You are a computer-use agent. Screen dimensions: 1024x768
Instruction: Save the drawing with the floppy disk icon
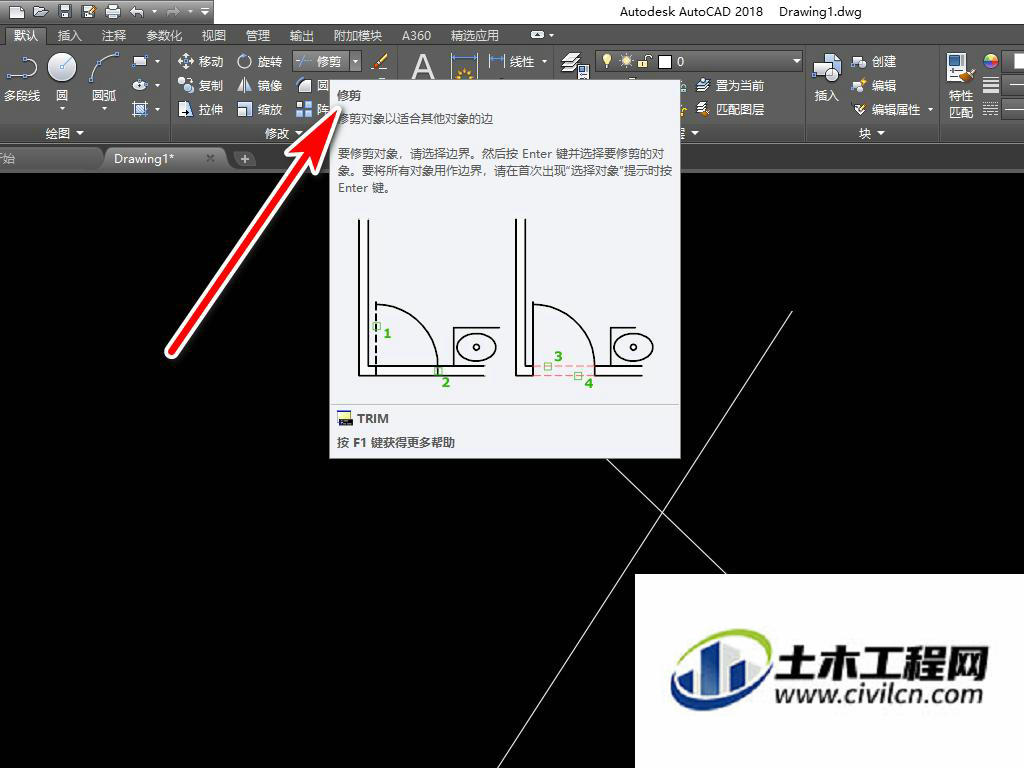click(x=65, y=11)
